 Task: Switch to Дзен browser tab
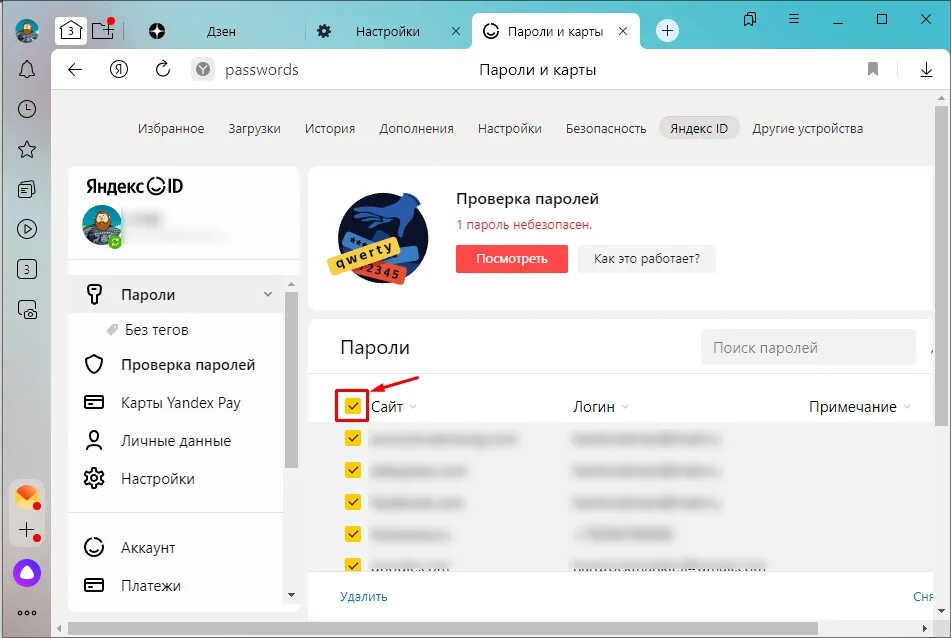click(221, 32)
